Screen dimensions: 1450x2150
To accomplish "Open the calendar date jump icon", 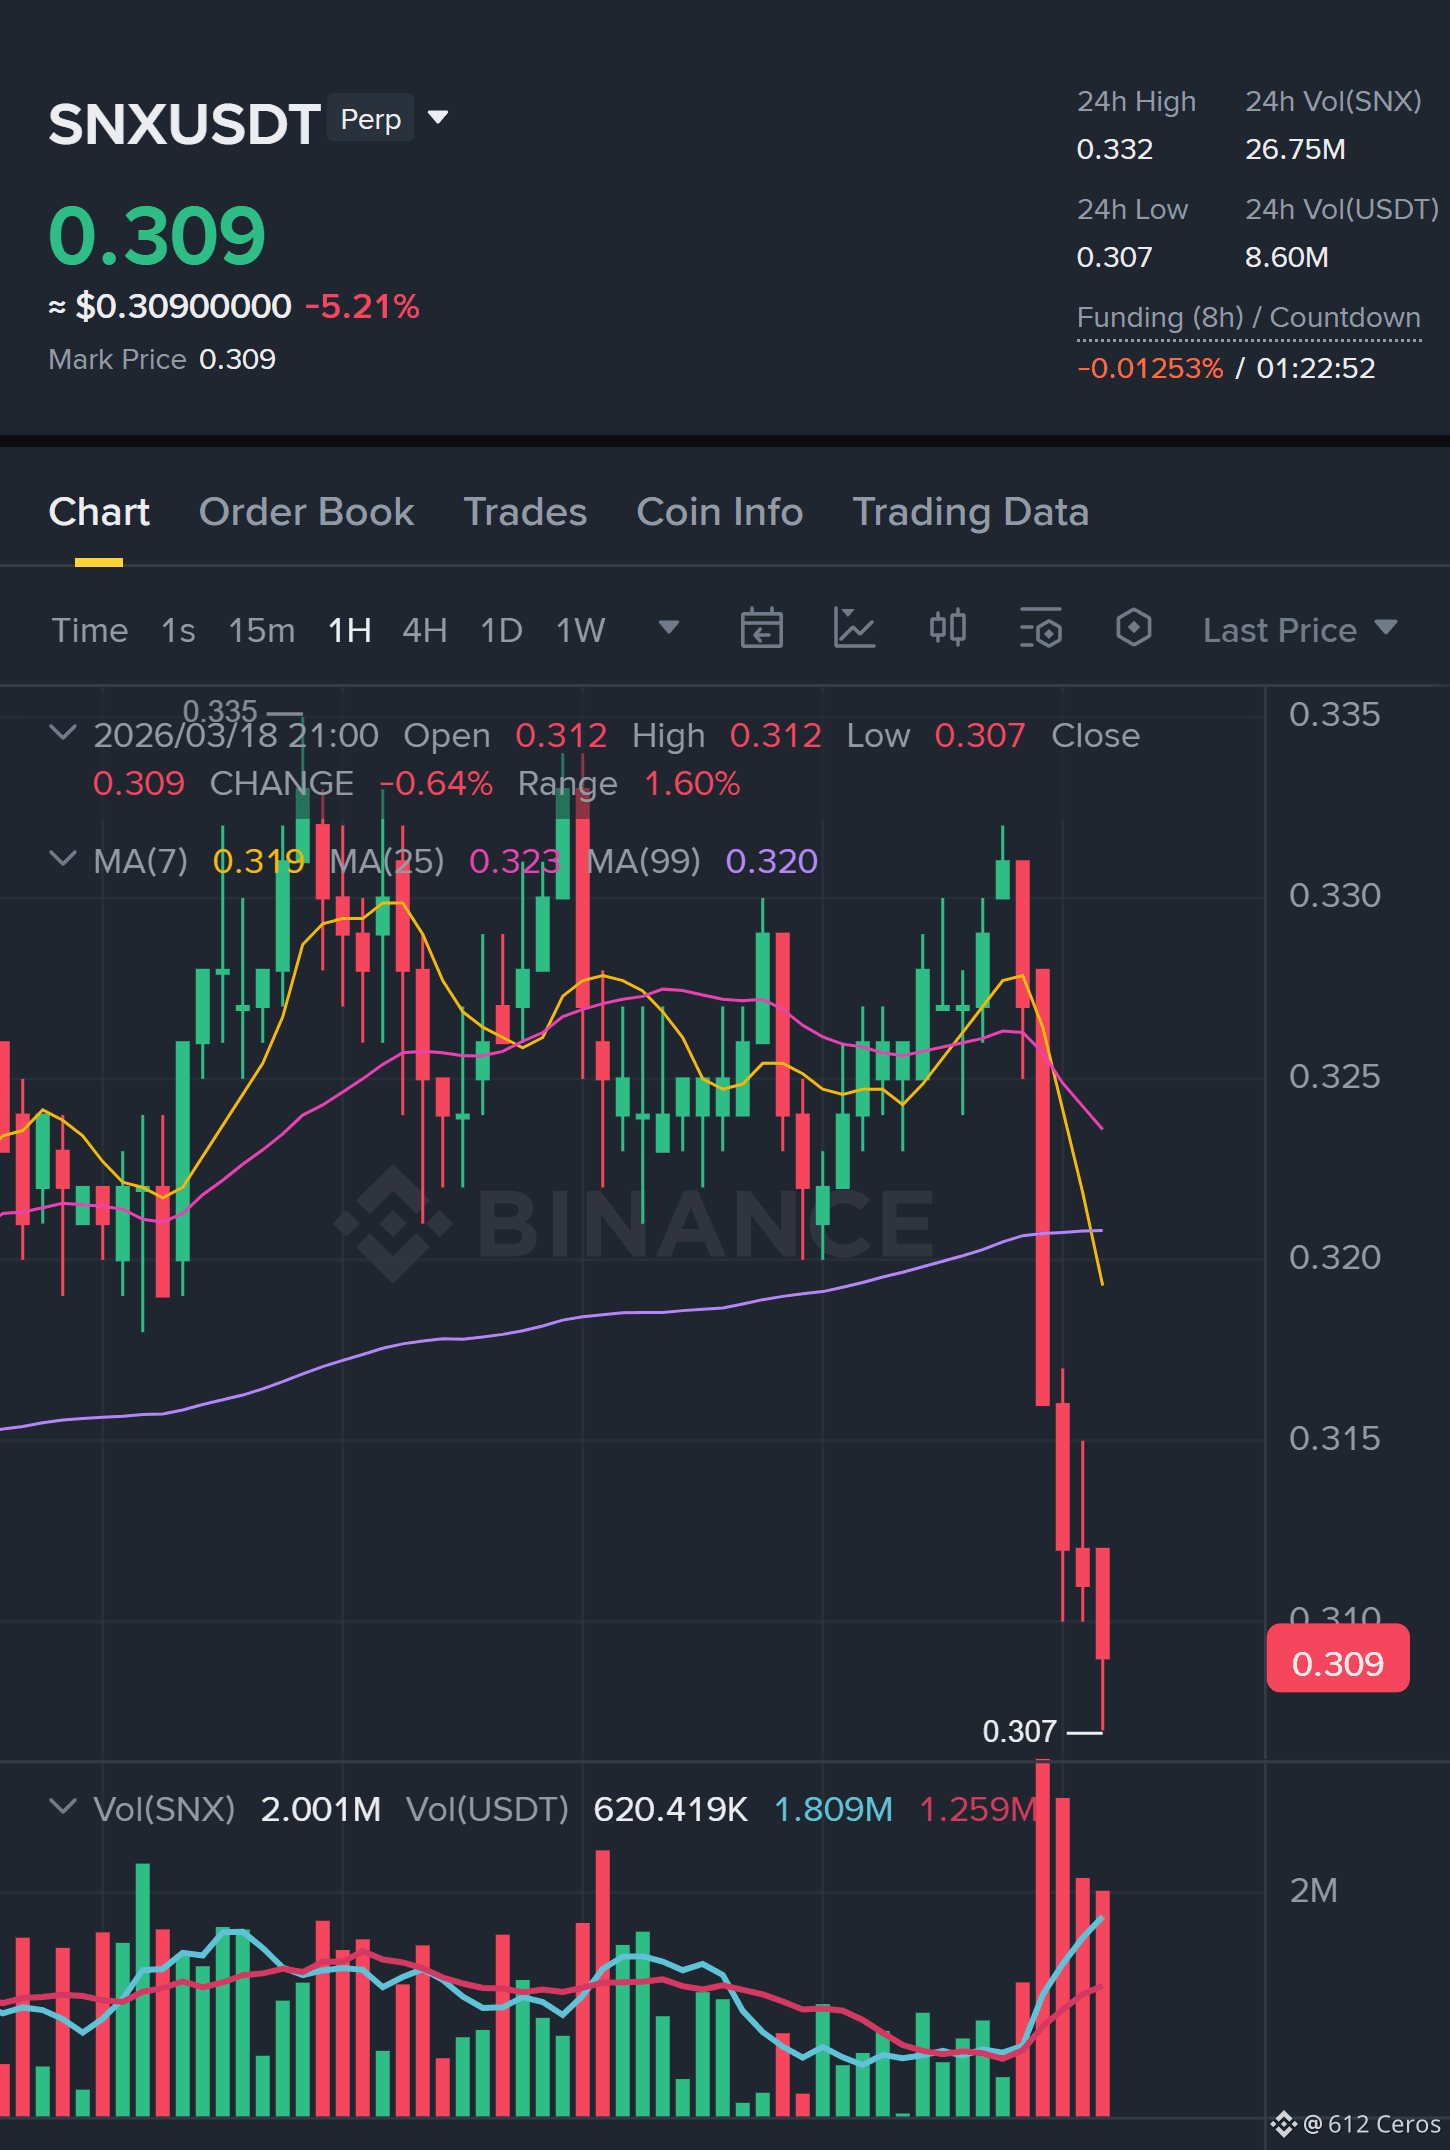I will click(x=761, y=629).
